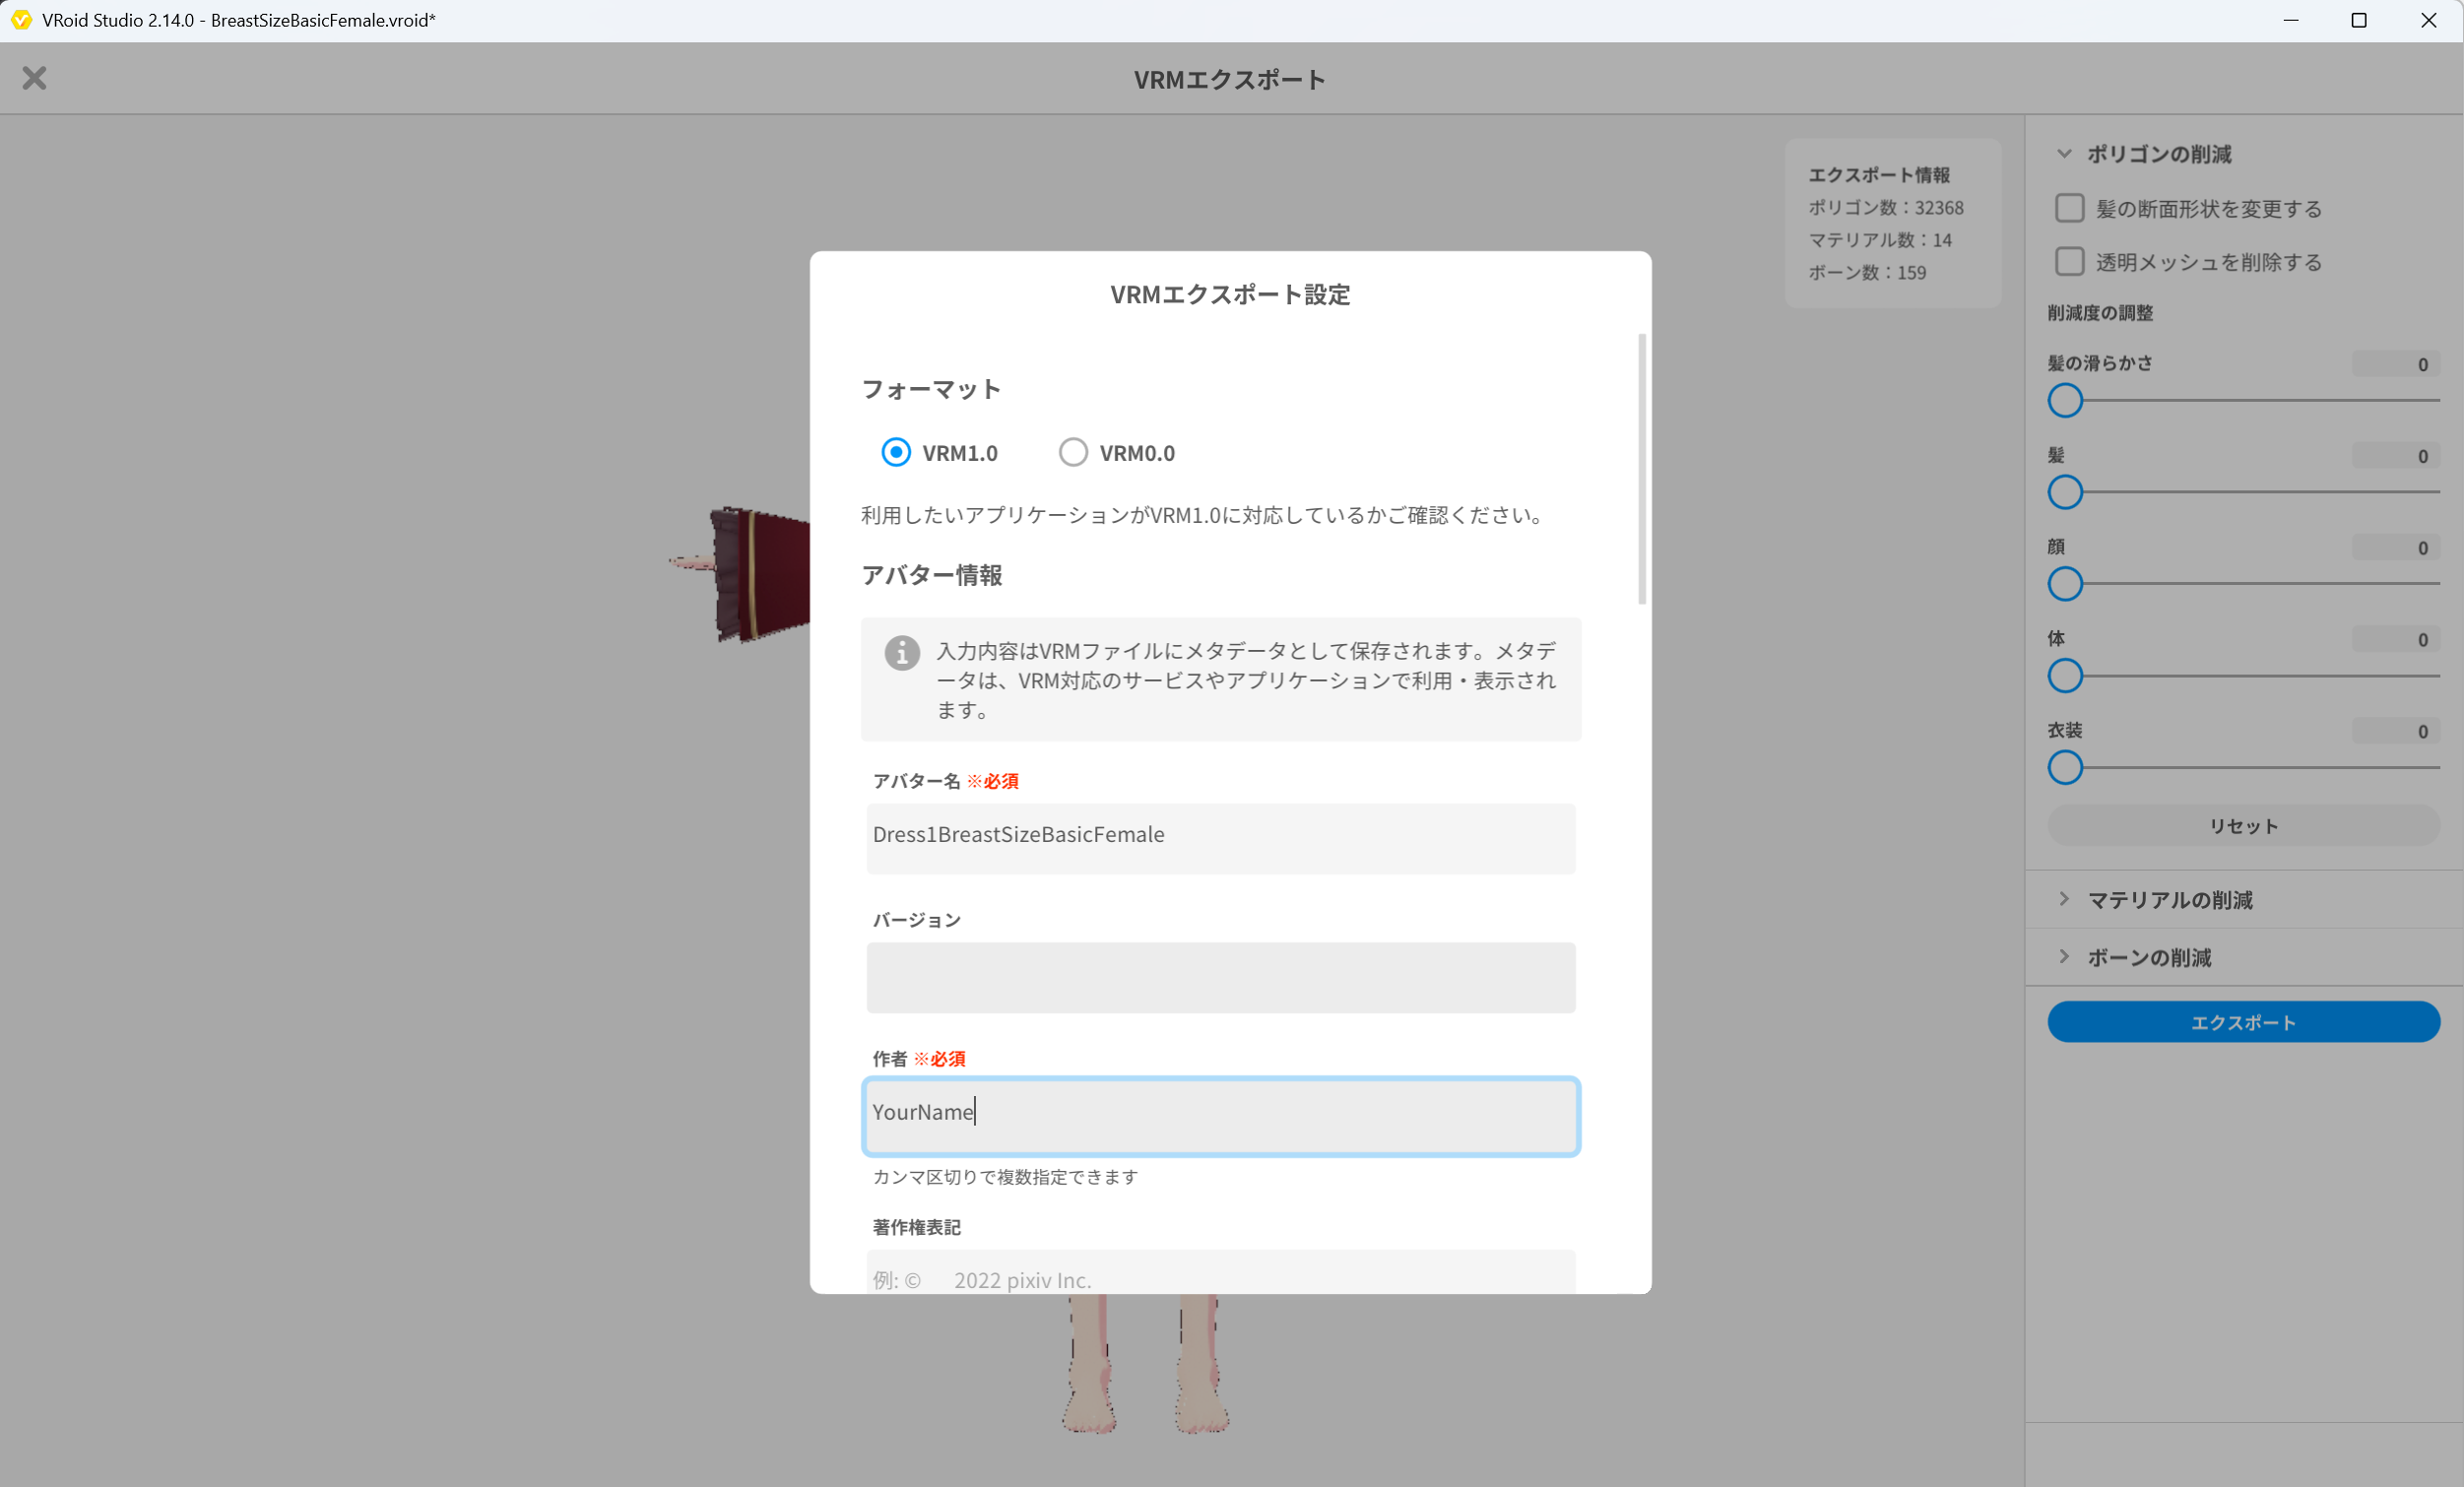This screenshot has width=2464, height=1487.
Task: Enable 透明メッシュを削除する checkbox
Action: pos(2069,262)
